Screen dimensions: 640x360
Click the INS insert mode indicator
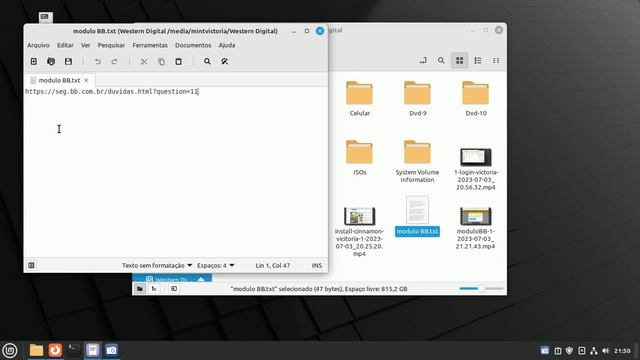(317, 265)
